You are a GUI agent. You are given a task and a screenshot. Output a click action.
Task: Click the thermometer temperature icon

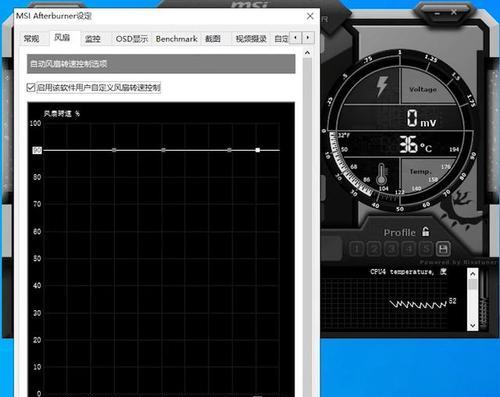[382, 174]
